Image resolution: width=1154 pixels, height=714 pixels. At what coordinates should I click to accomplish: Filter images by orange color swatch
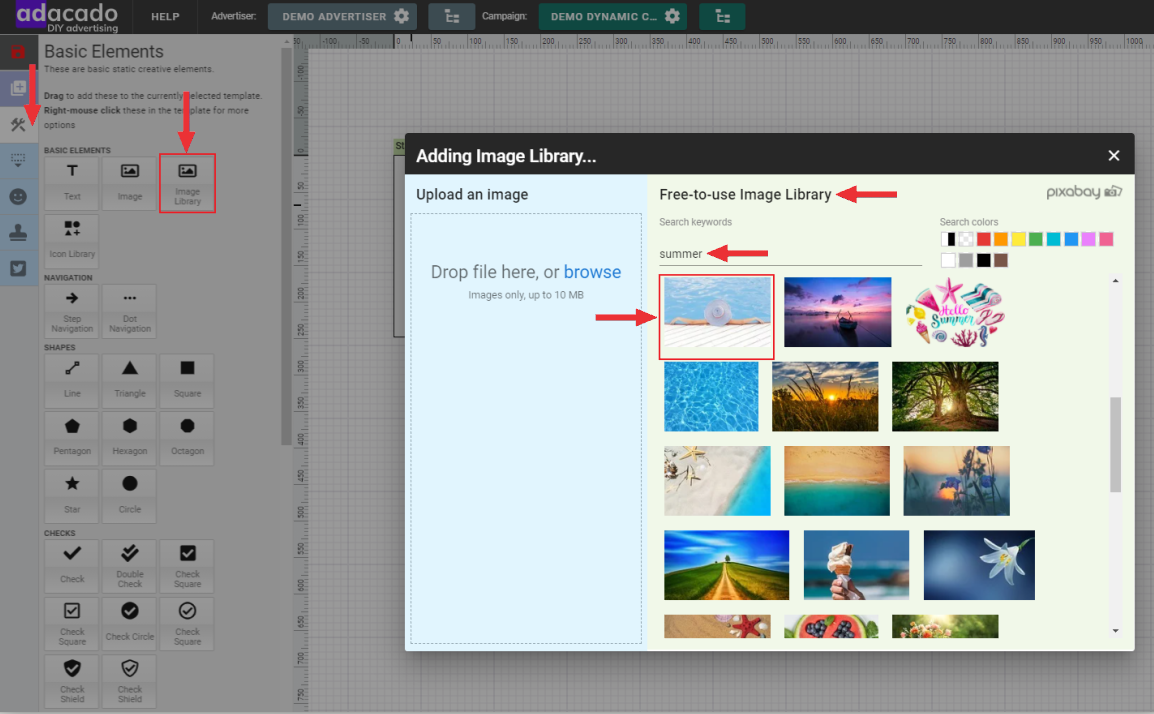1001,239
